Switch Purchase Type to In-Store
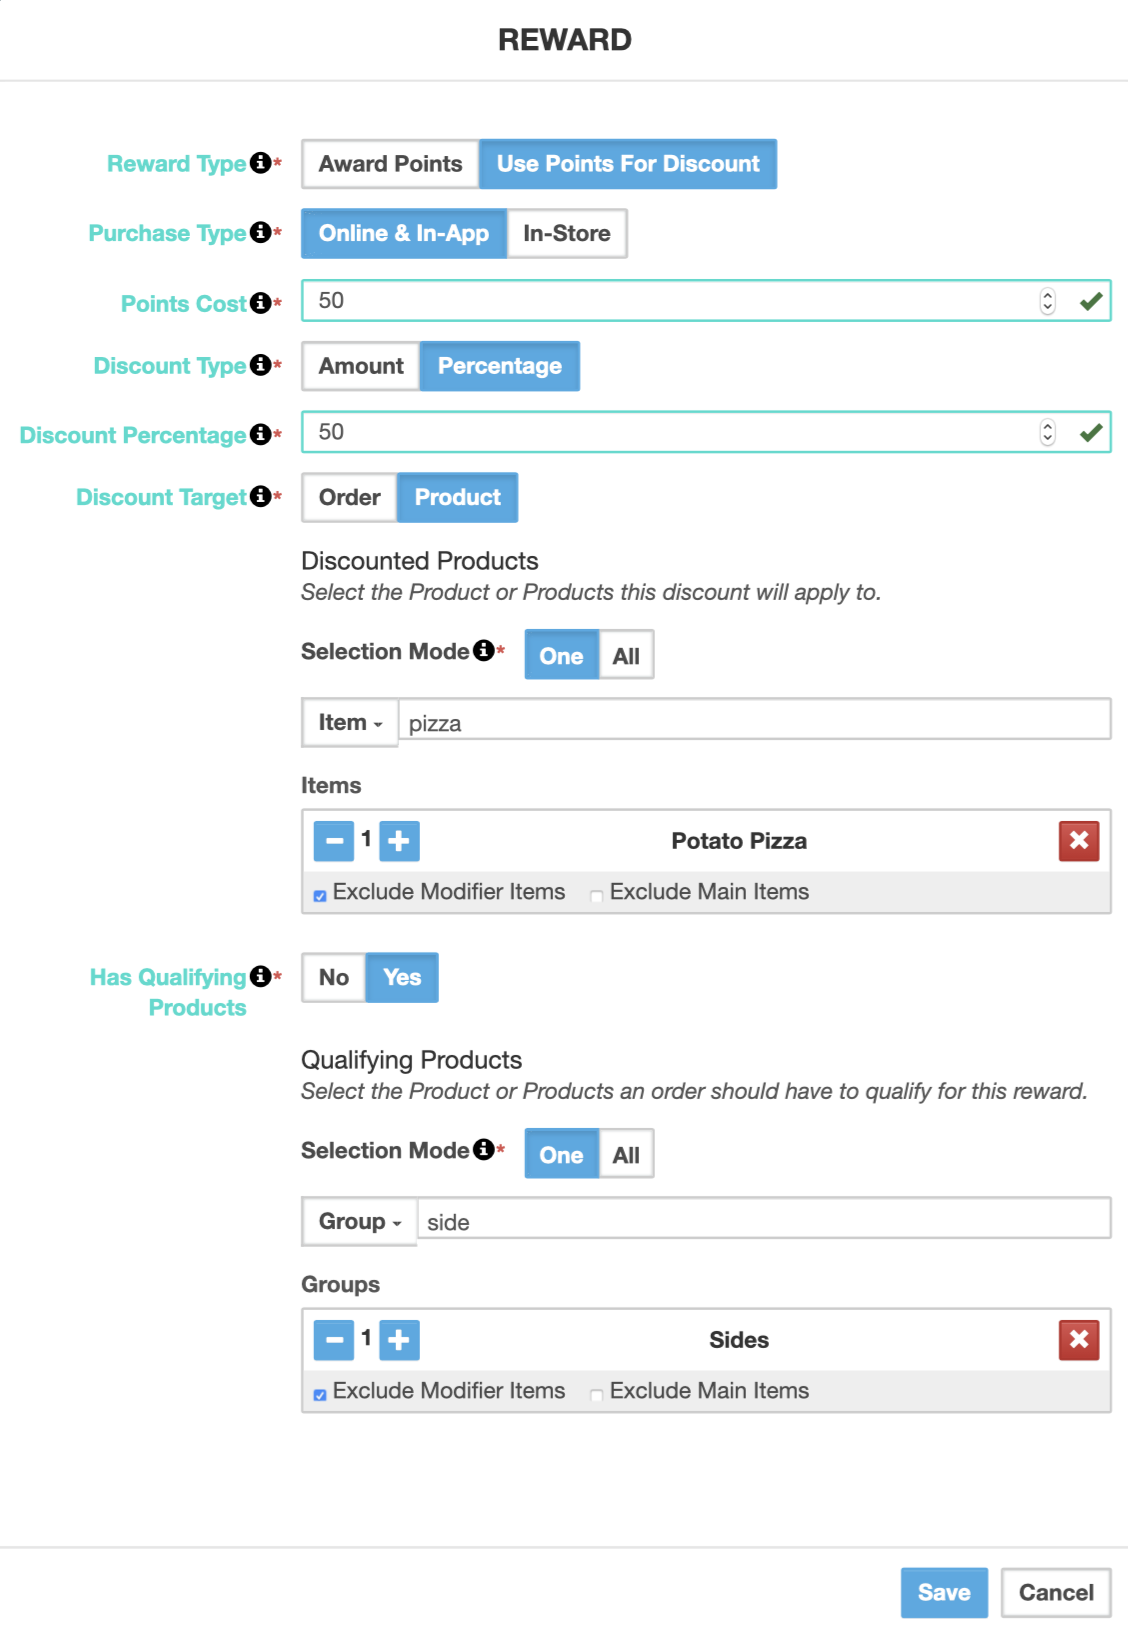This screenshot has height=1634, width=1128. 566,233
